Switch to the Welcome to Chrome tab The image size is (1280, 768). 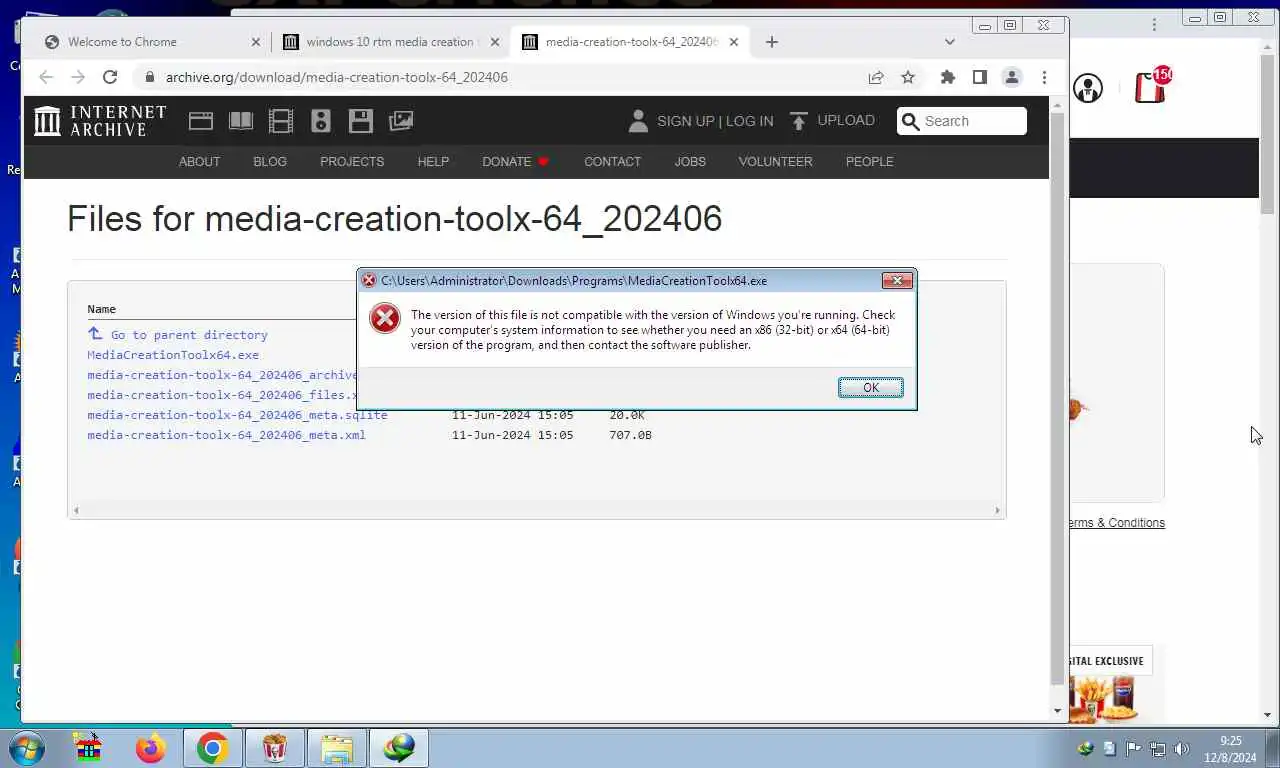[150, 42]
